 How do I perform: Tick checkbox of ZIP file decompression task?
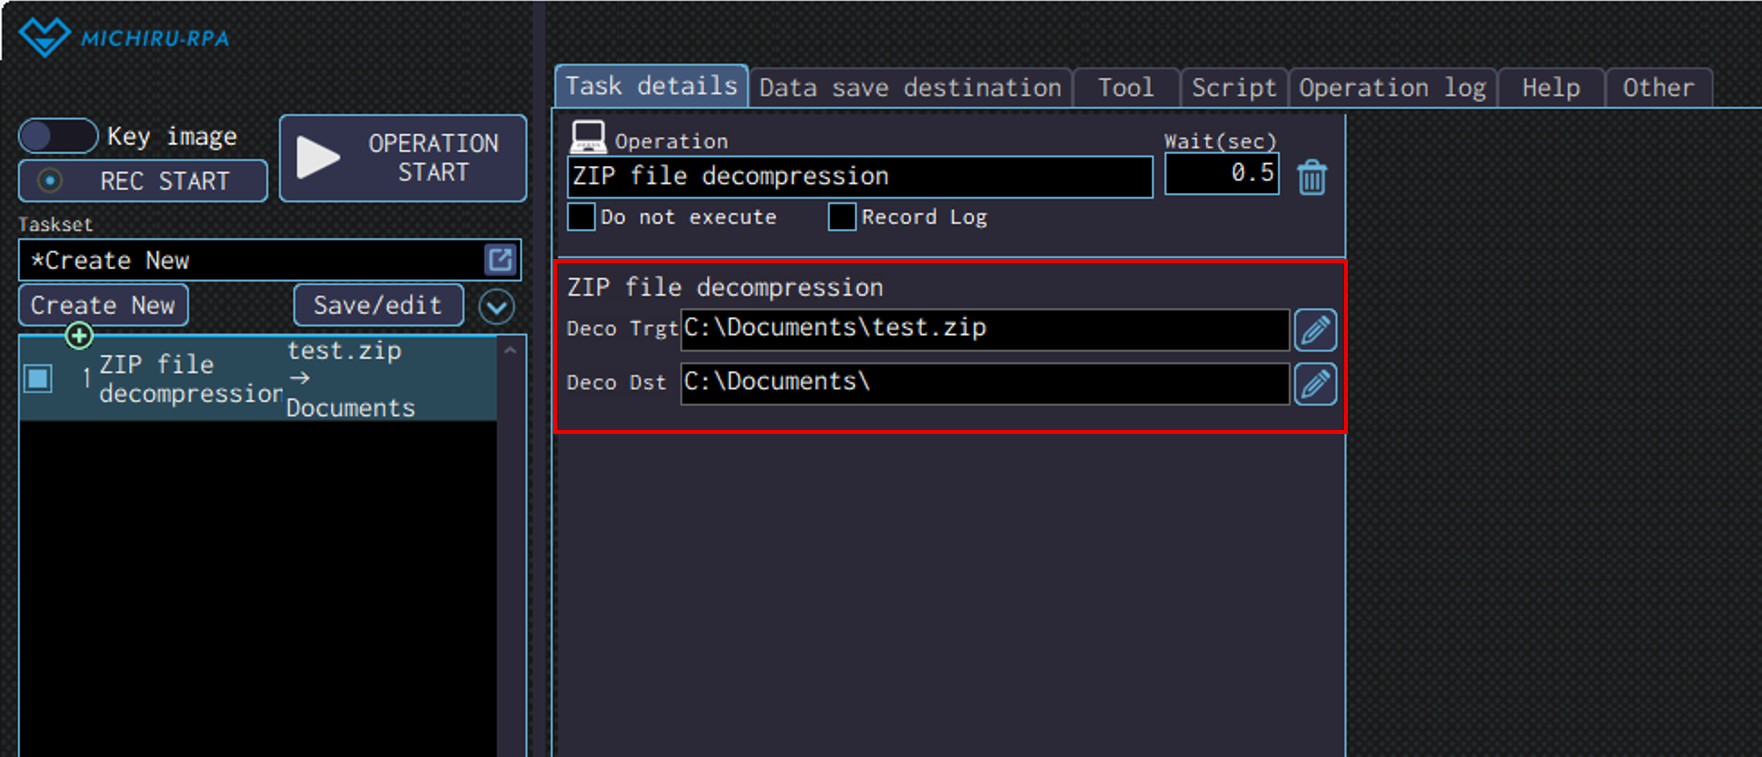click(38, 379)
